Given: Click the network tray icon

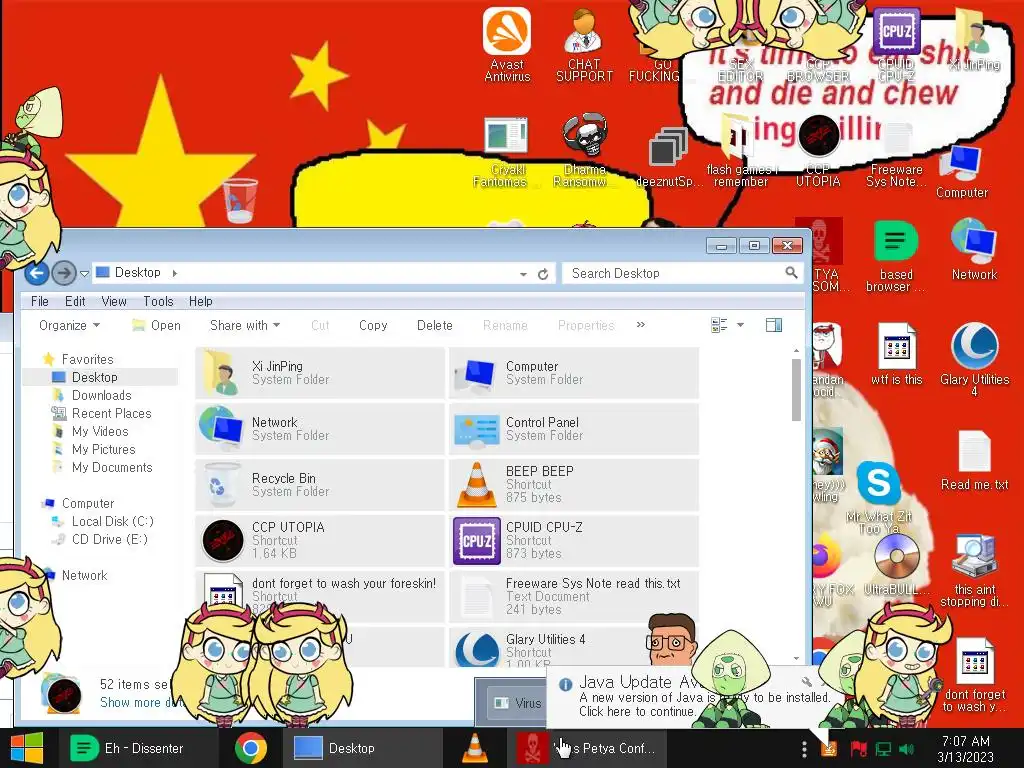Looking at the screenshot, I should 883,749.
